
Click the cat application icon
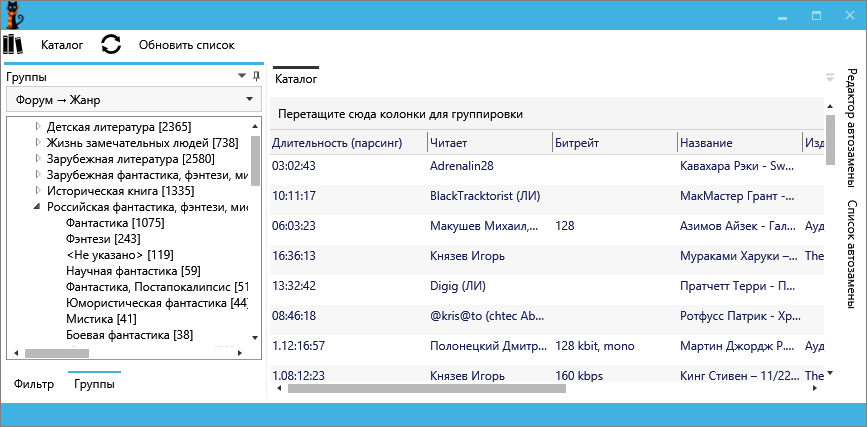pos(14,15)
